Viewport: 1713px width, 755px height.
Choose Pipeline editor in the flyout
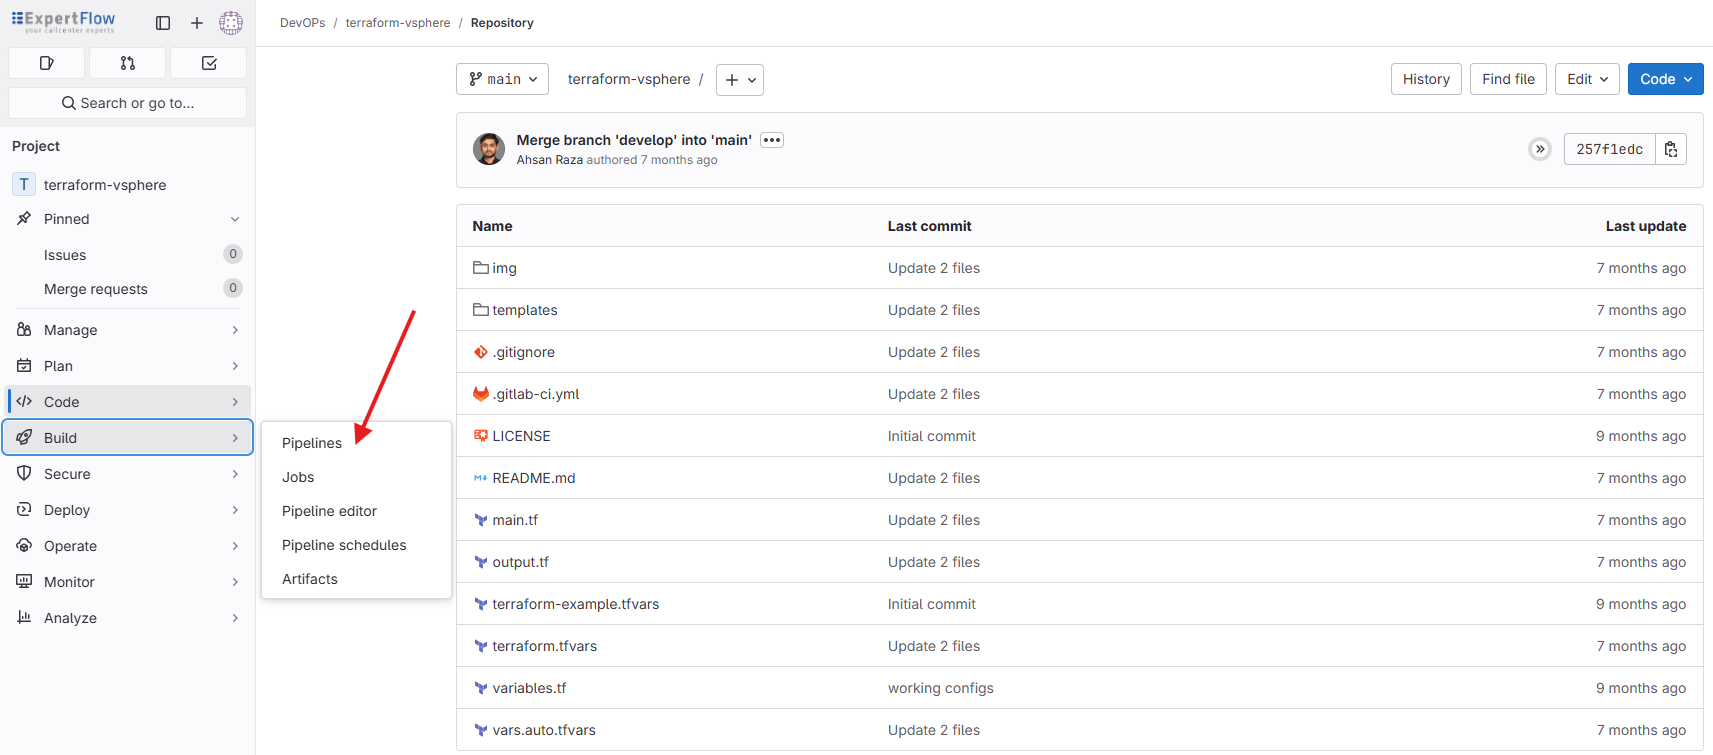pos(329,511)
